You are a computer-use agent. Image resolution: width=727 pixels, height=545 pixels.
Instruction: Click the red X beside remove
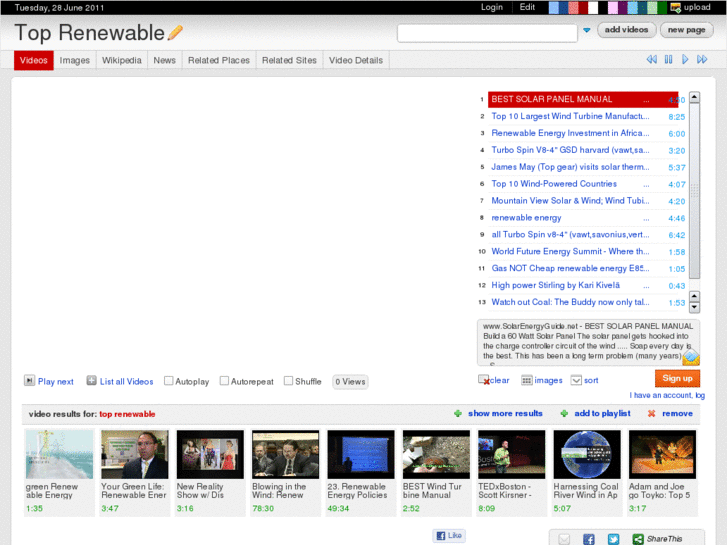pyautogui.click(x=651, y=413)
